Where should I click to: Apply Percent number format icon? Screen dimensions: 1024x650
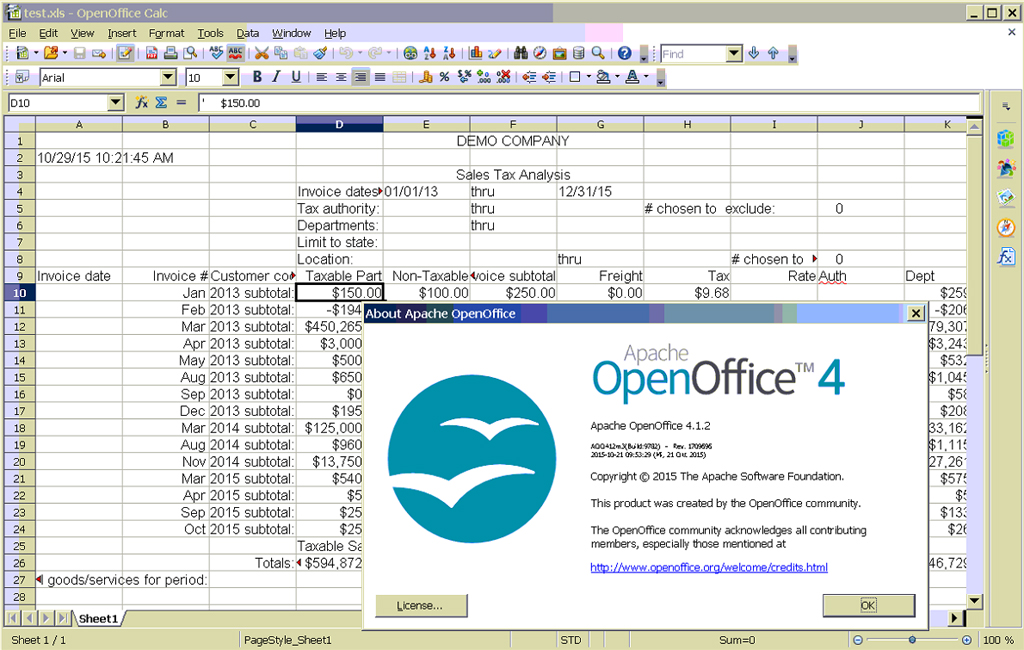pyautogui.click(x=445, y=77)
